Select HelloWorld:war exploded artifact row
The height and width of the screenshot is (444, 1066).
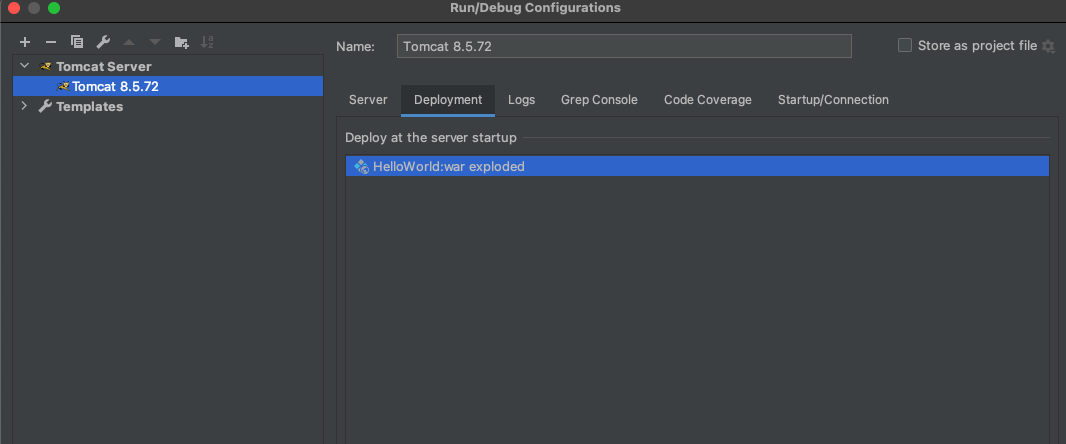click(698, 166)
